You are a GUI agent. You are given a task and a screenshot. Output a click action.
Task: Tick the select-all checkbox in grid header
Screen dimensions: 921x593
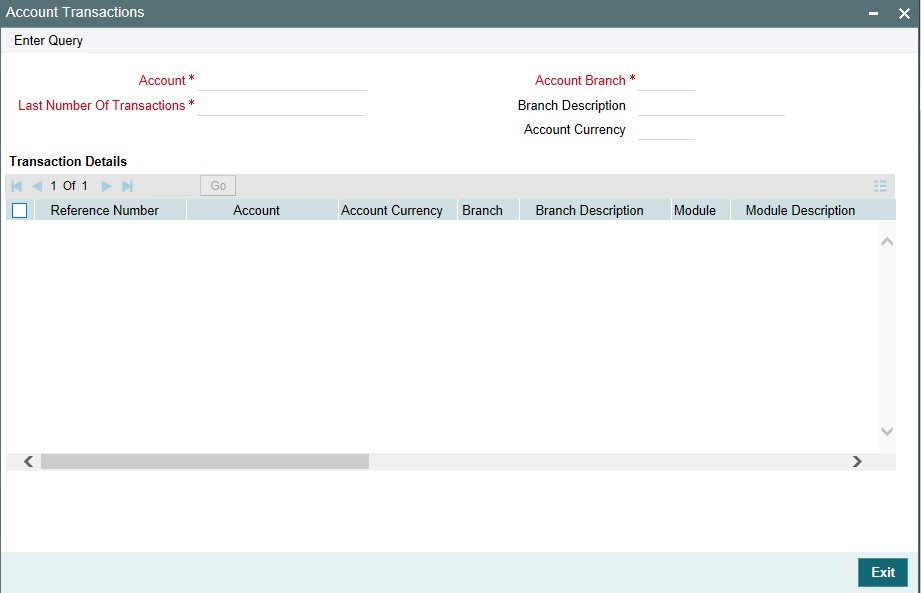click(19, 210)
